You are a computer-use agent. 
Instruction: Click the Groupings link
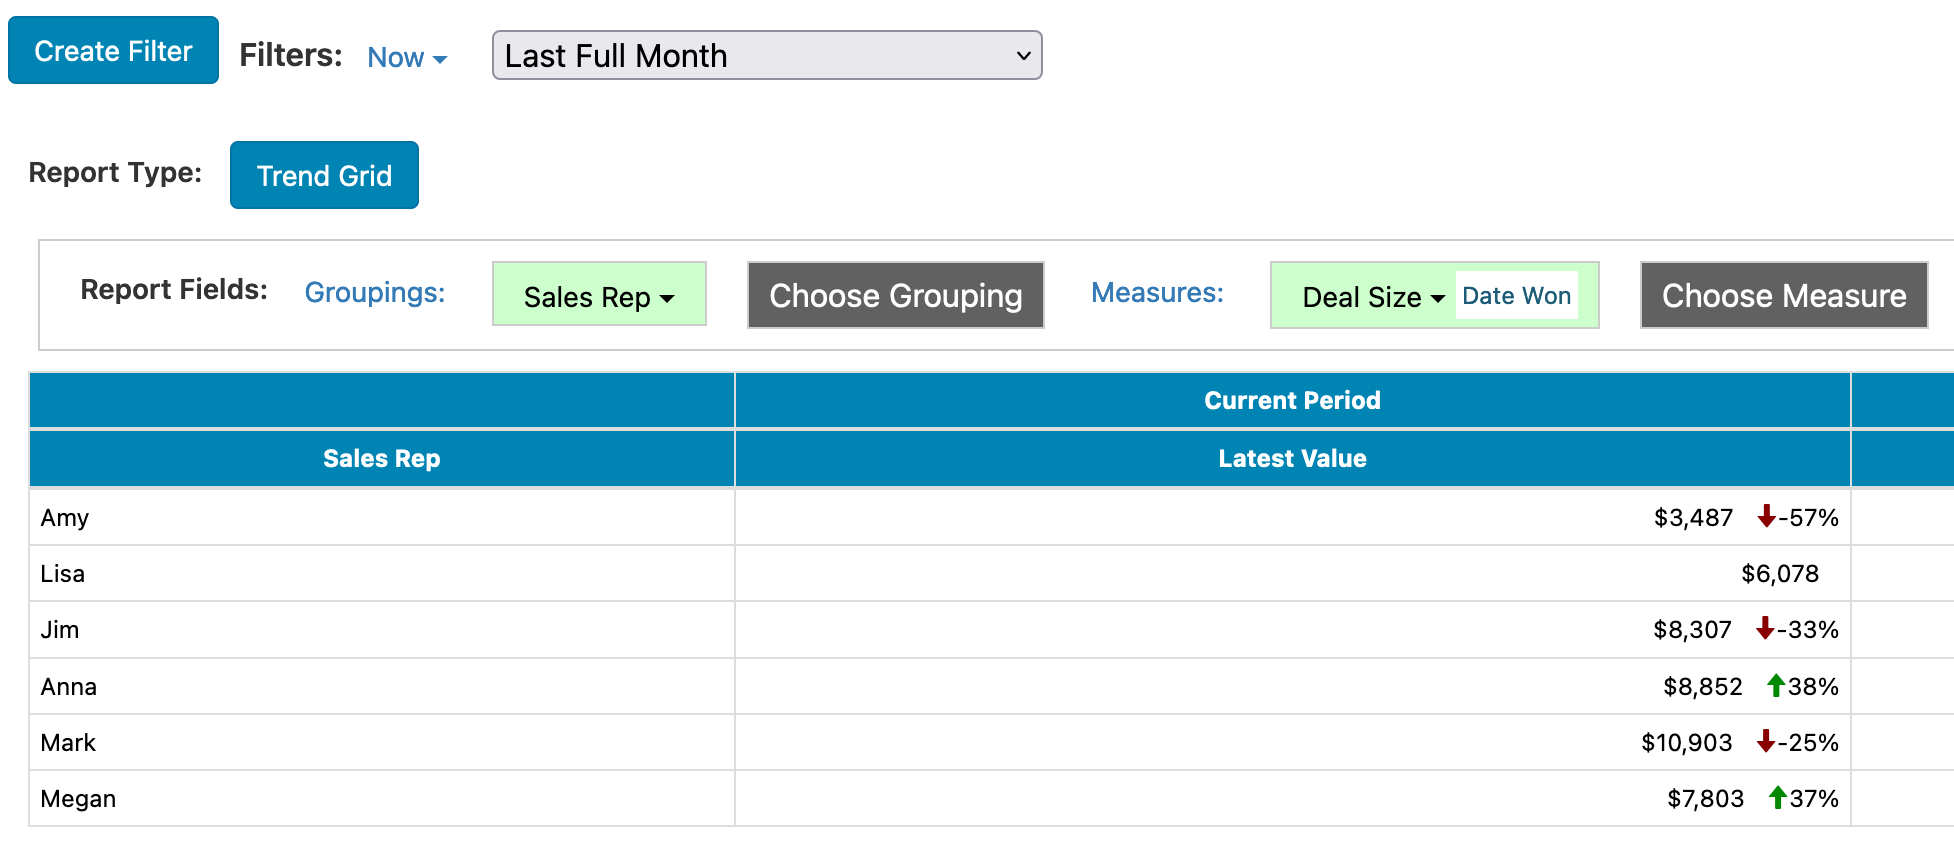point(374,293)
